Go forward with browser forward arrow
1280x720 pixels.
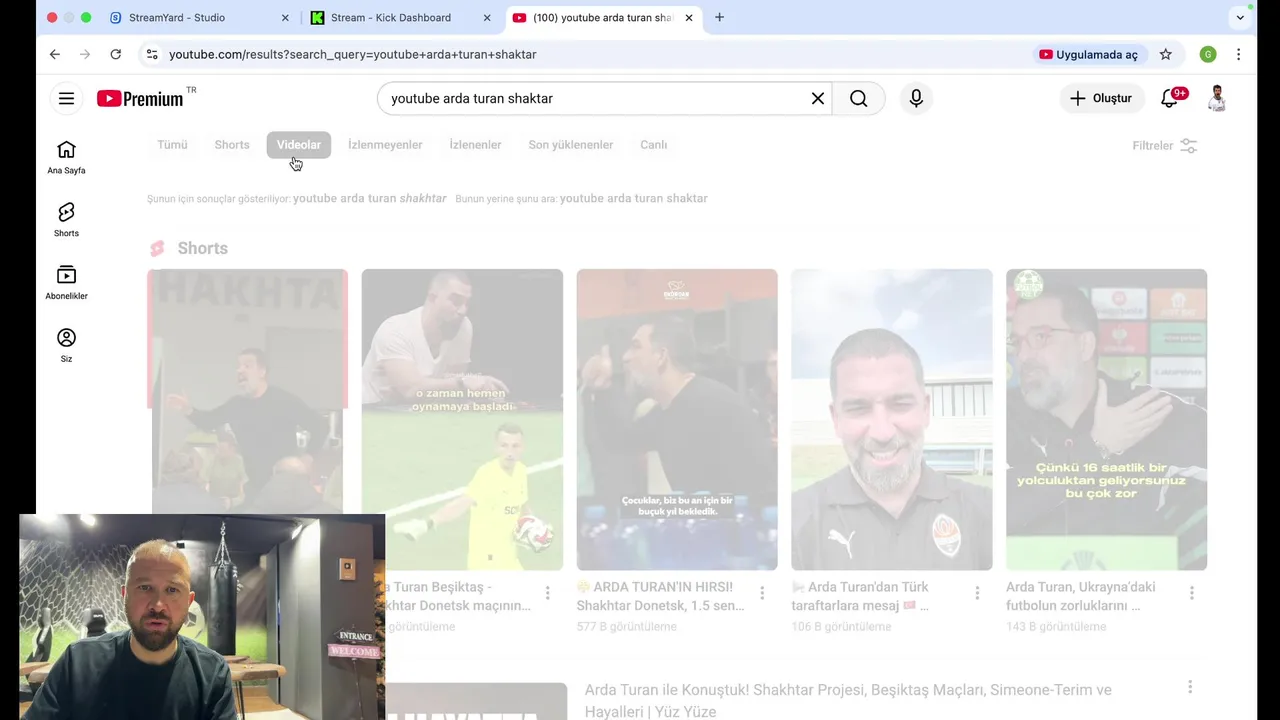click(x=85, y=54)
